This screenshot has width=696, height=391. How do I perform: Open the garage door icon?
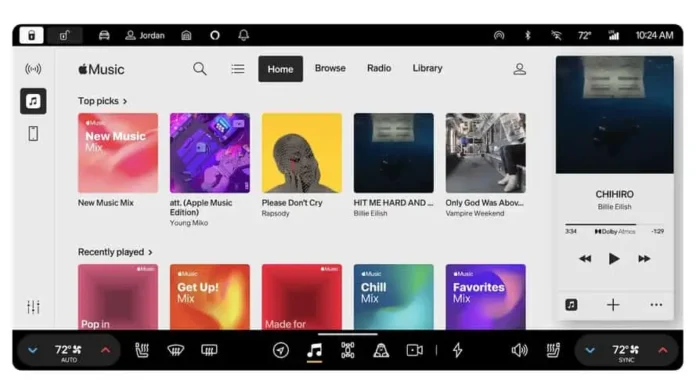point(186,36)
